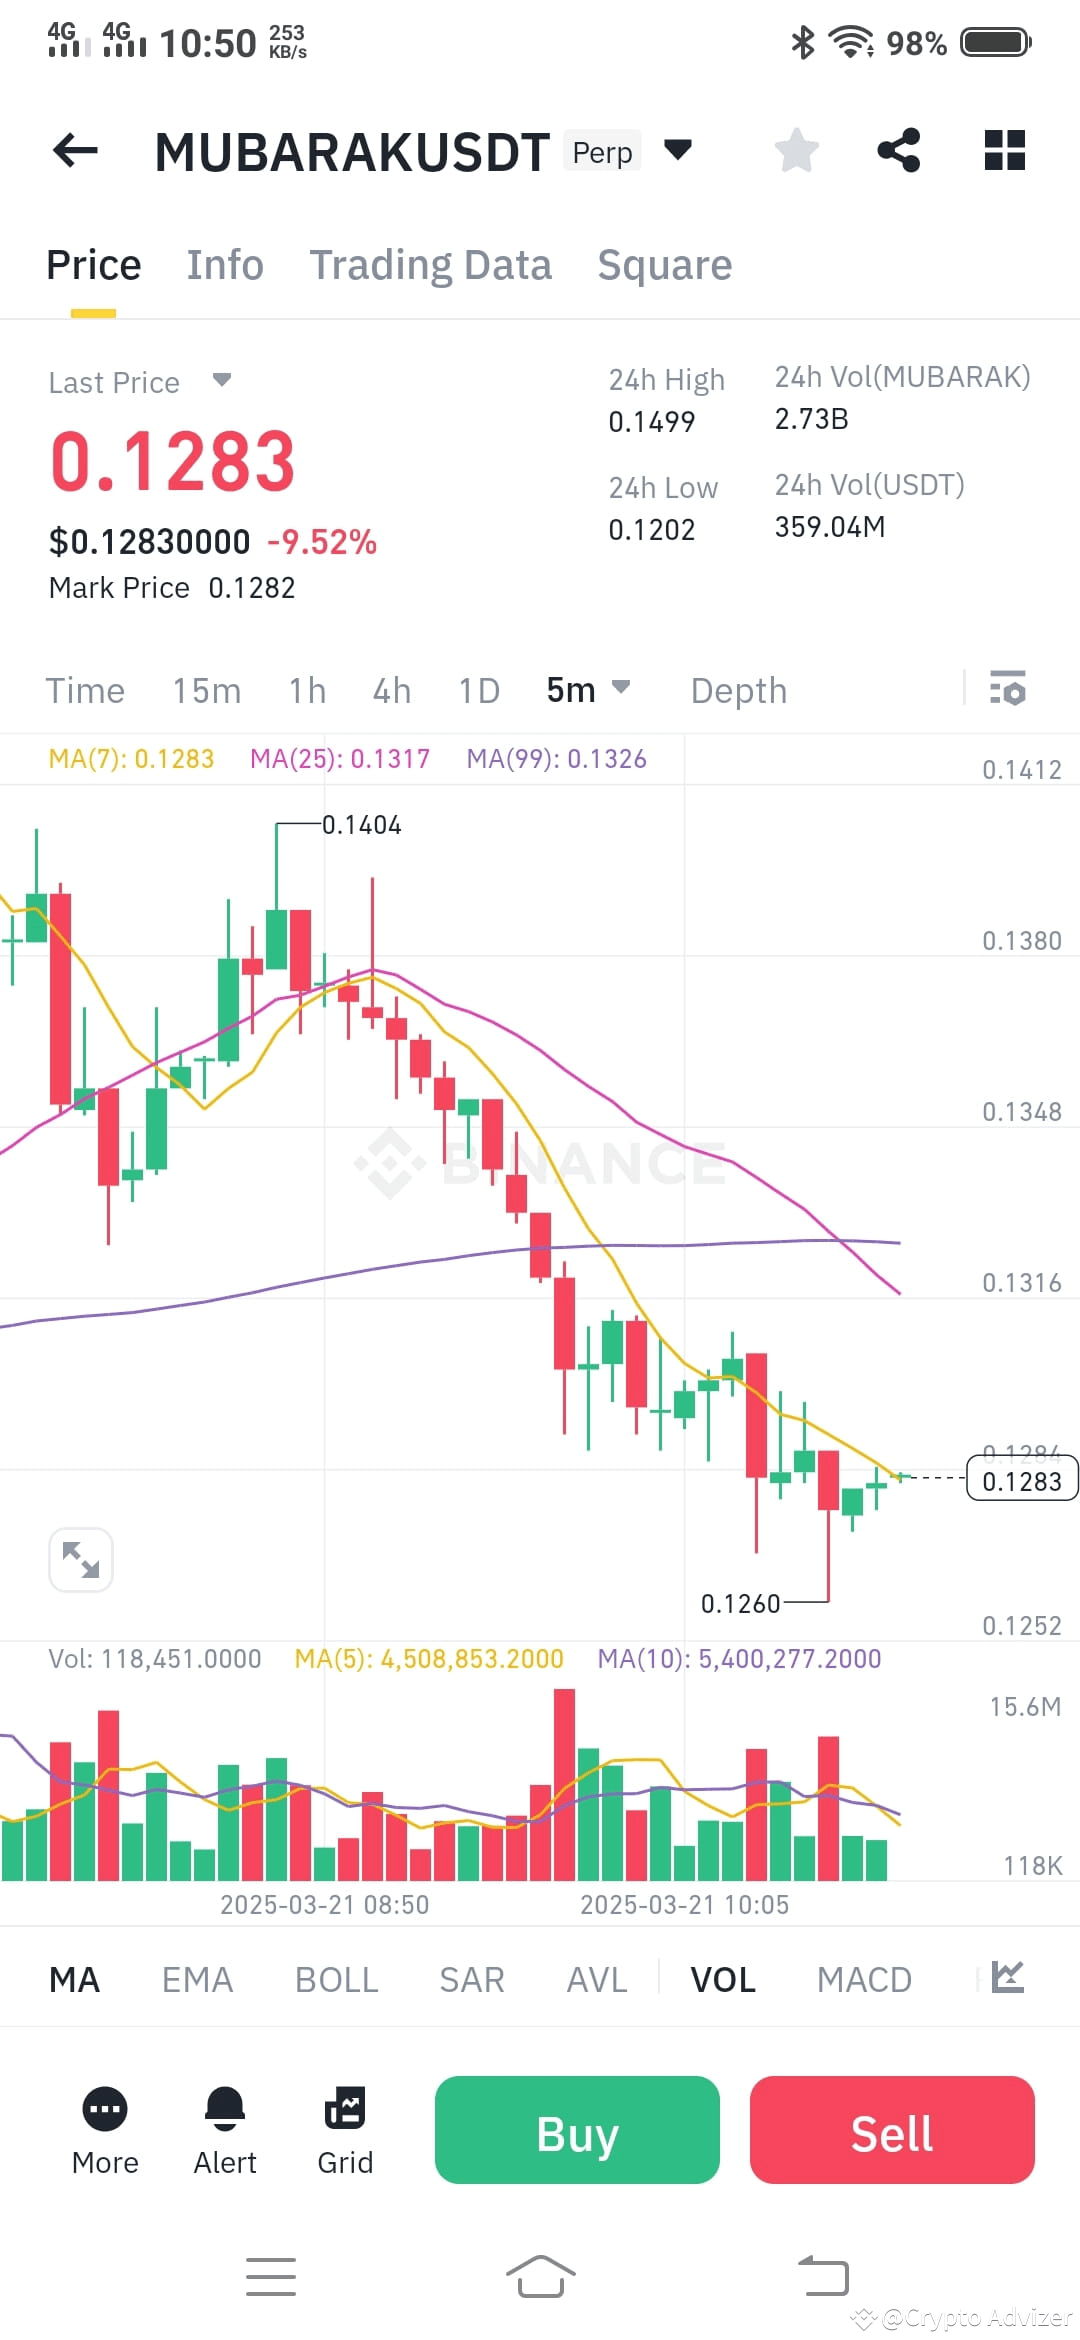1080x2340 pixels.
Task: Tap the back arrow to exit chart
Action: [74, 149]
